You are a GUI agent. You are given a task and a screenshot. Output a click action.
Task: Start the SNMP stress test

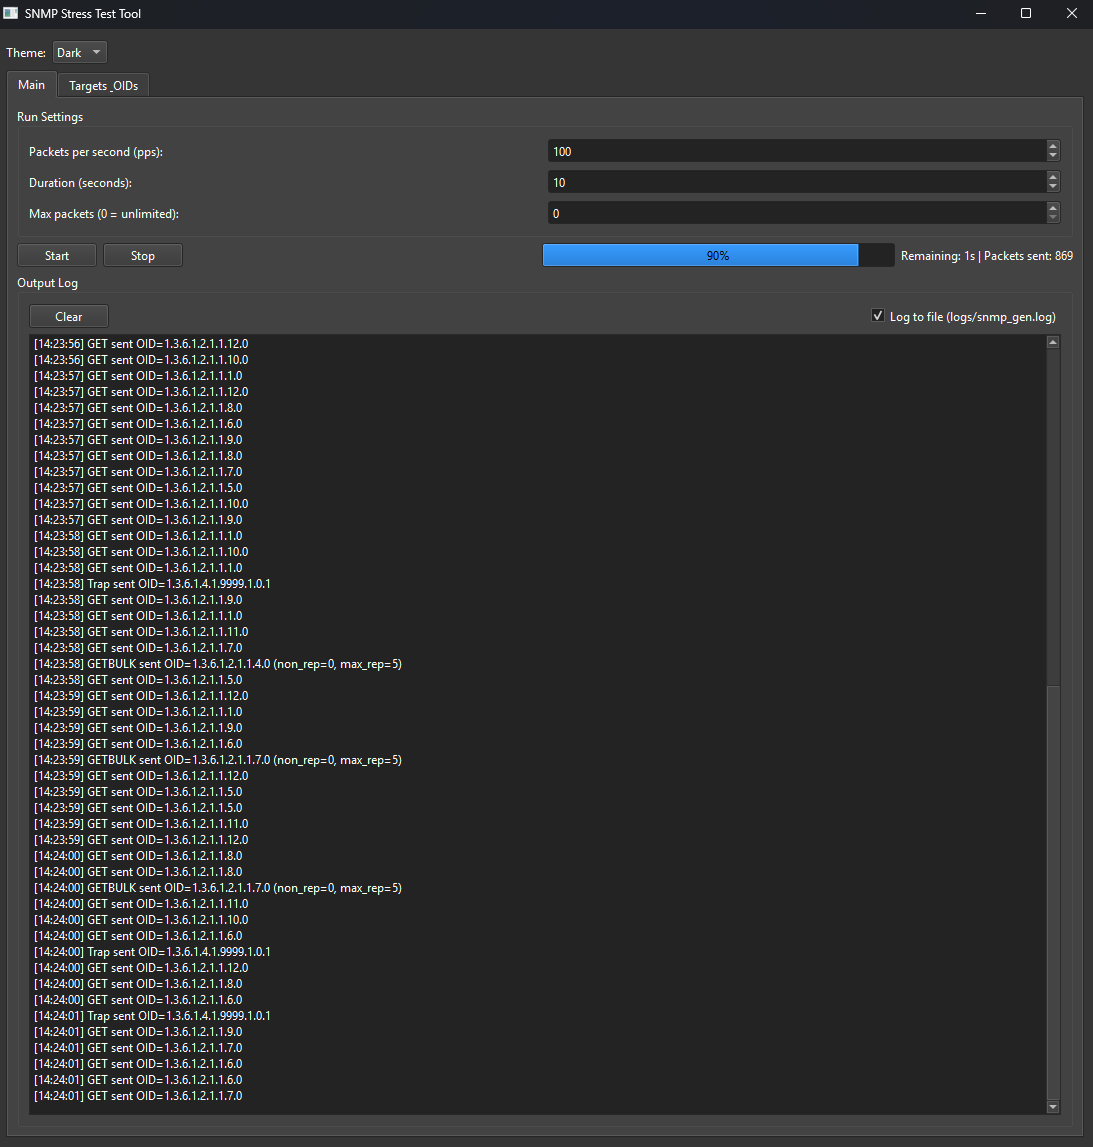coord(56,255)
